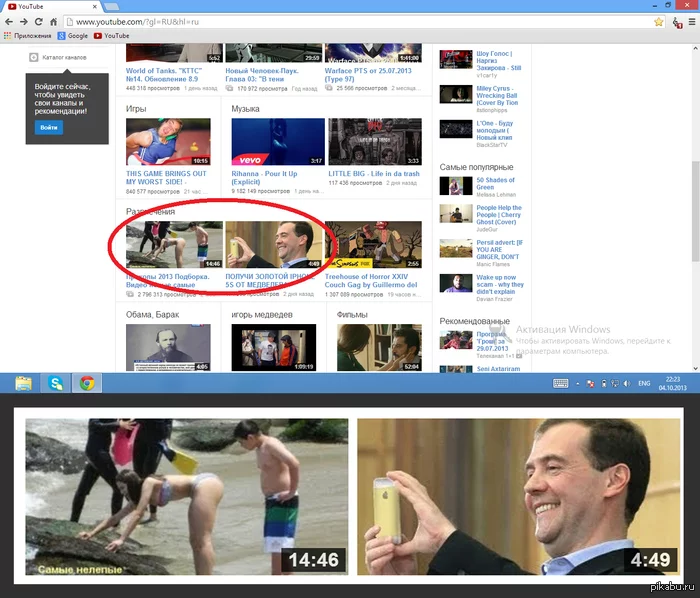
Task: Open File Explorer from the taskbar
Action: (23, 383)
